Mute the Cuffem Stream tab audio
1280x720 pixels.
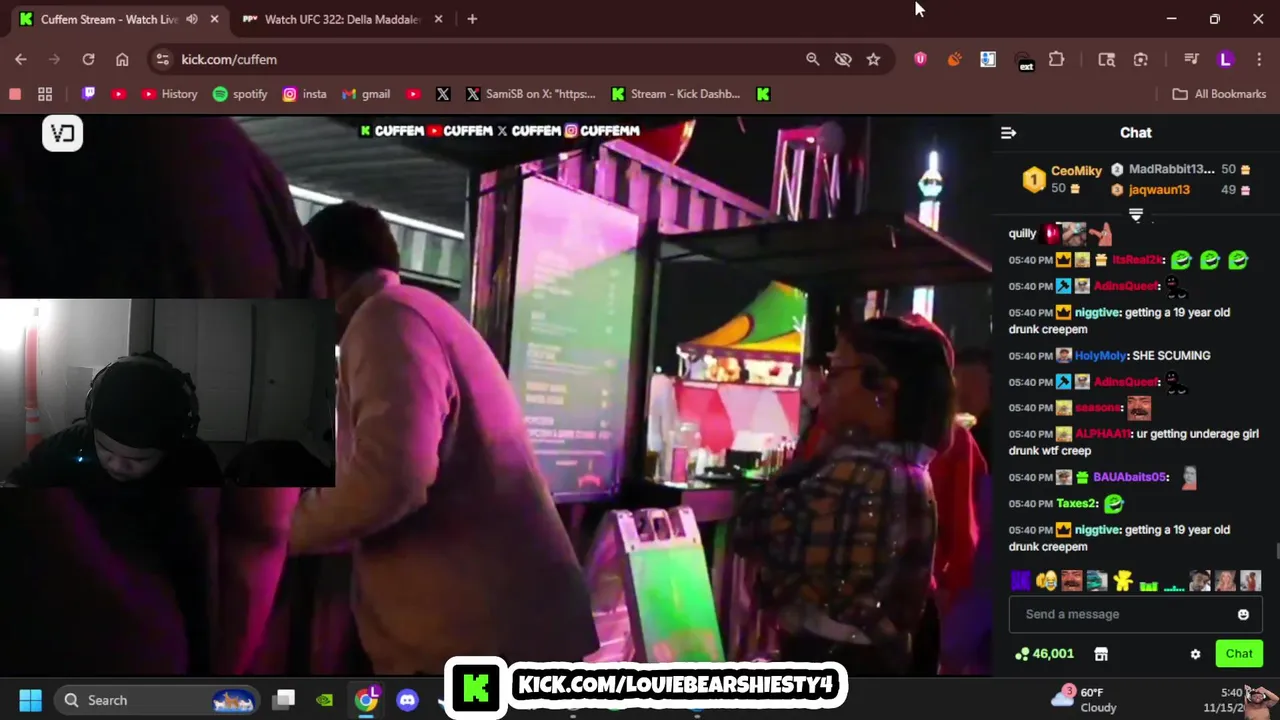(192, 19)
